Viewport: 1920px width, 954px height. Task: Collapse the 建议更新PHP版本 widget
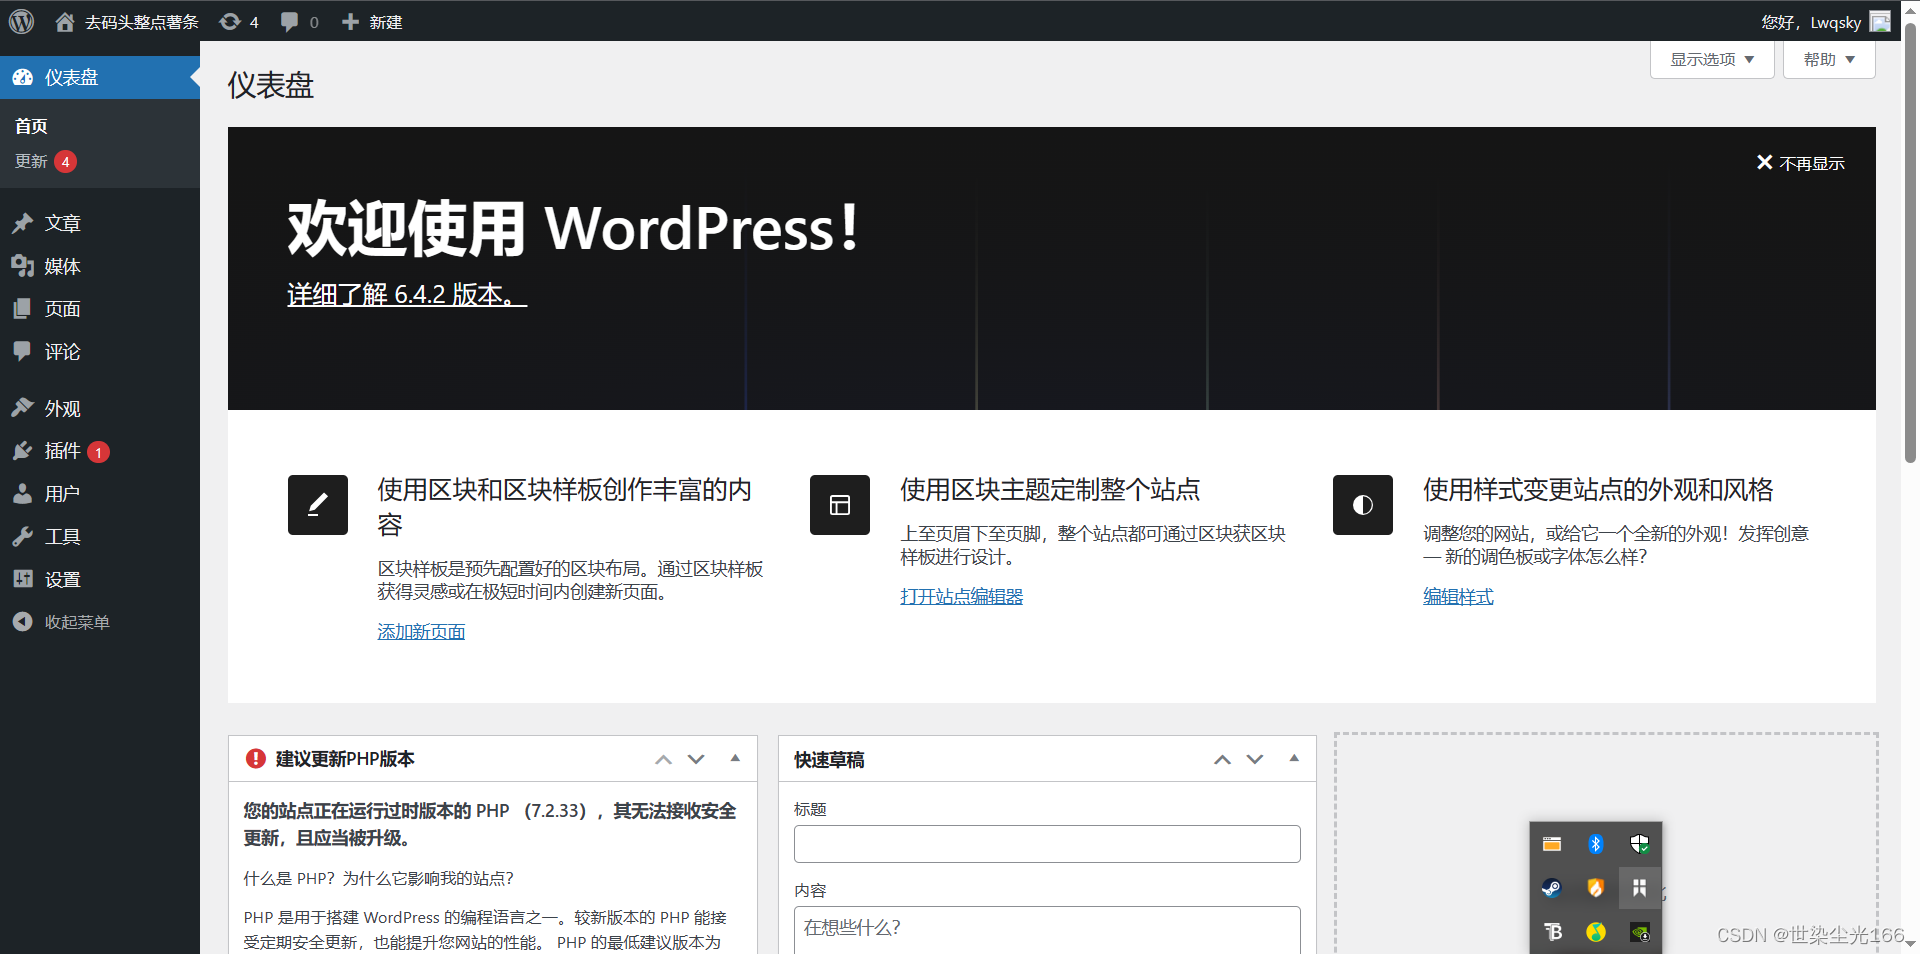pos(735,759)
